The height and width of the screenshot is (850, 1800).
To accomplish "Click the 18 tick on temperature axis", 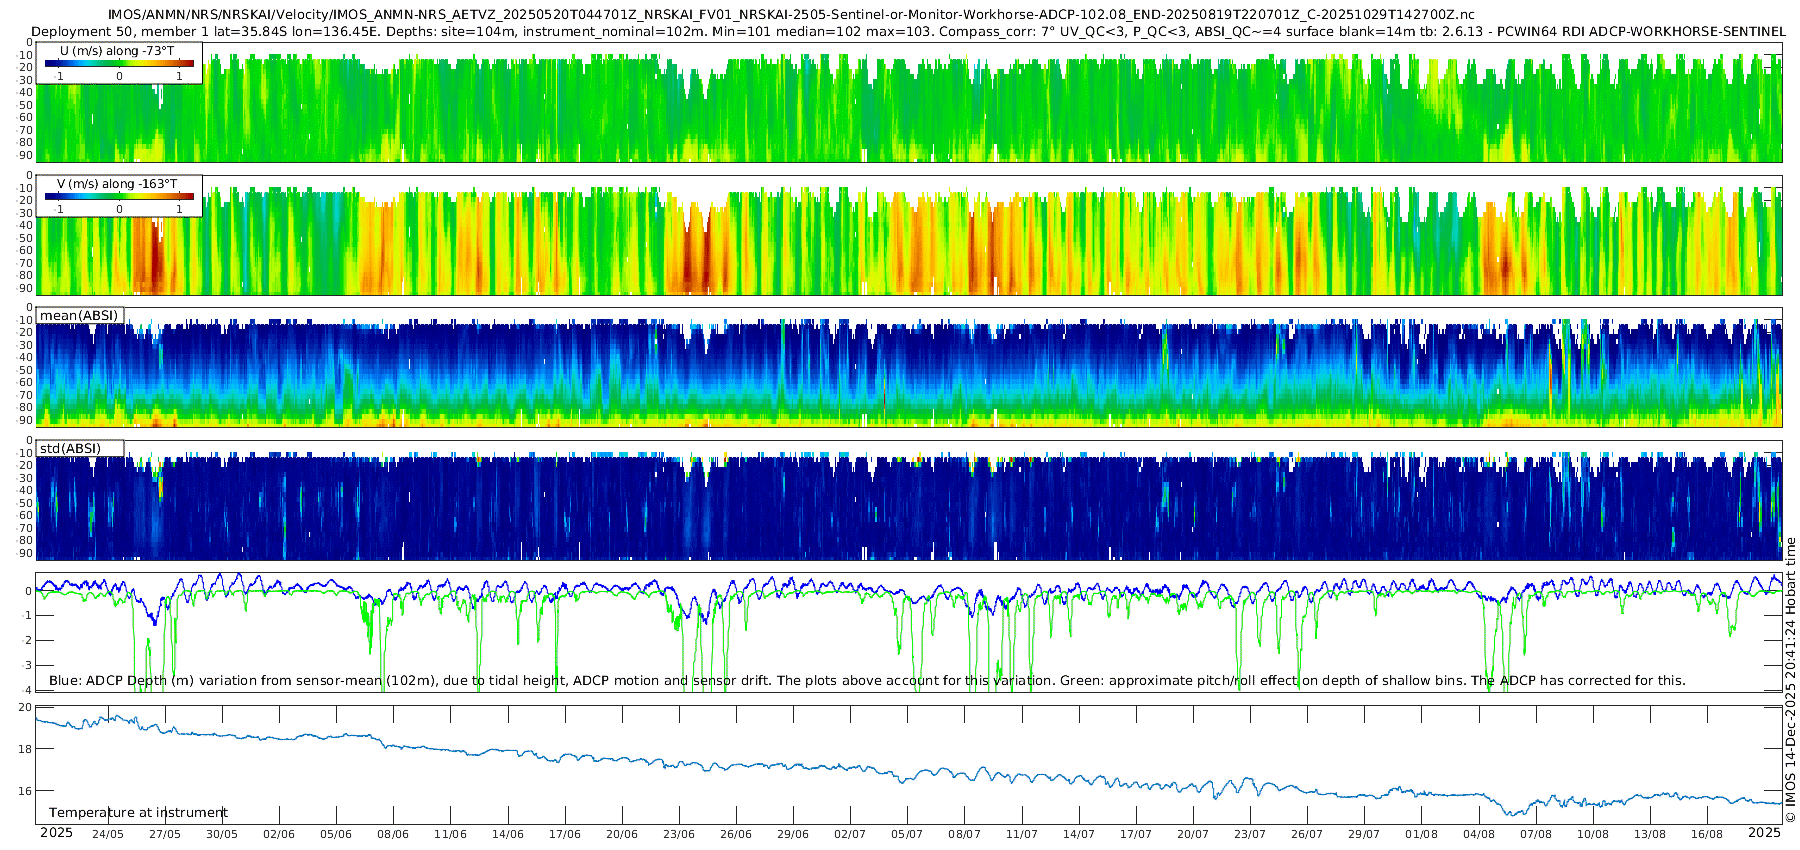I will [25, 749].
